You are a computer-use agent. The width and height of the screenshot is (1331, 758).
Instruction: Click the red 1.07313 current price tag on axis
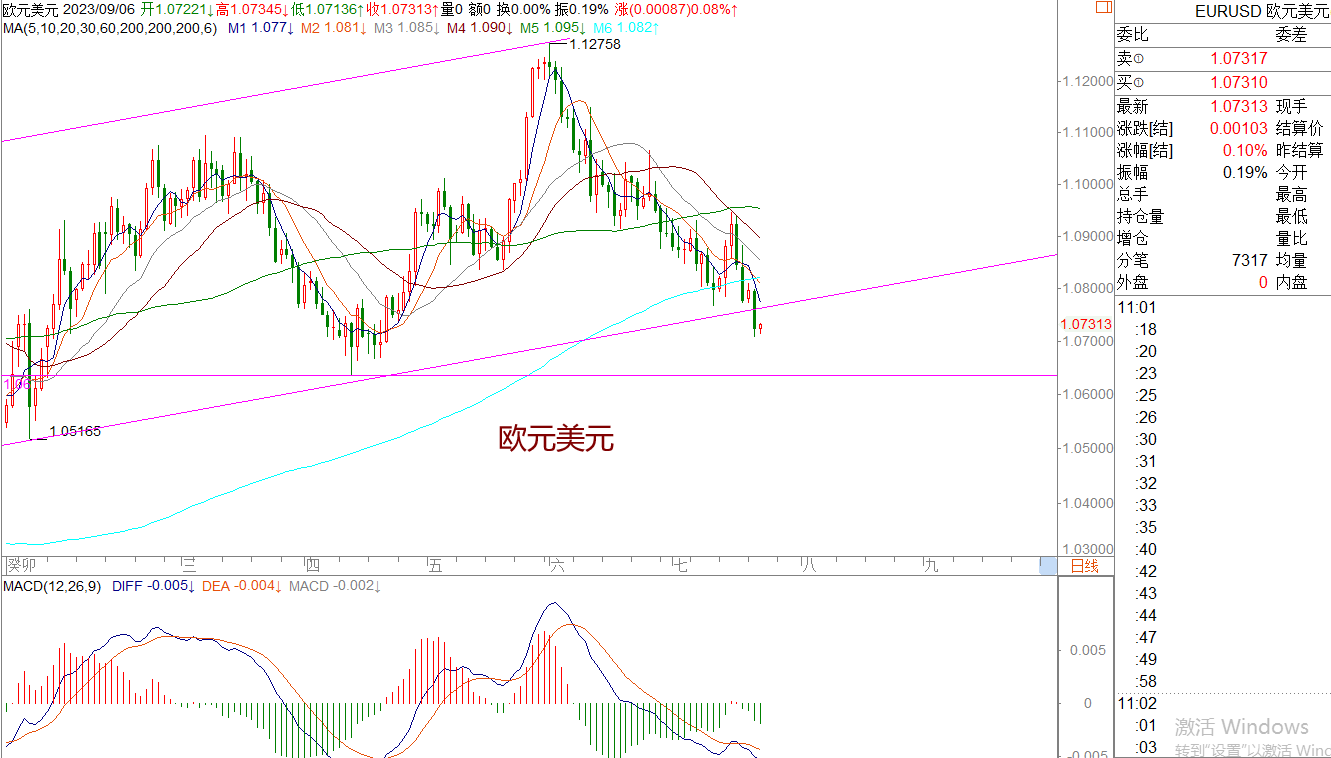pos(1086,324)
